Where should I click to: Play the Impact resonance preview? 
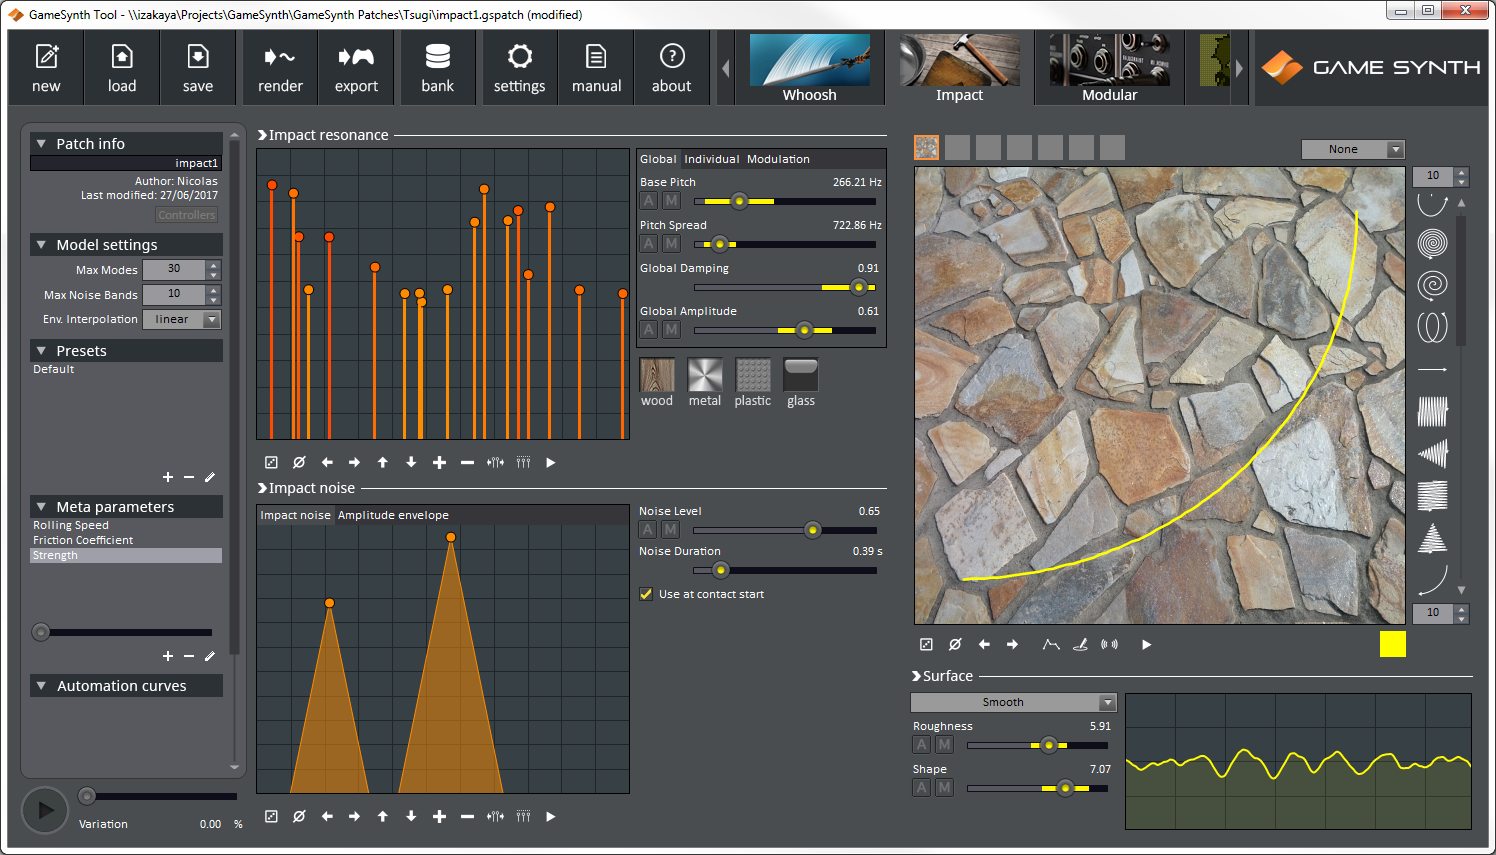[x=551, y=462]
